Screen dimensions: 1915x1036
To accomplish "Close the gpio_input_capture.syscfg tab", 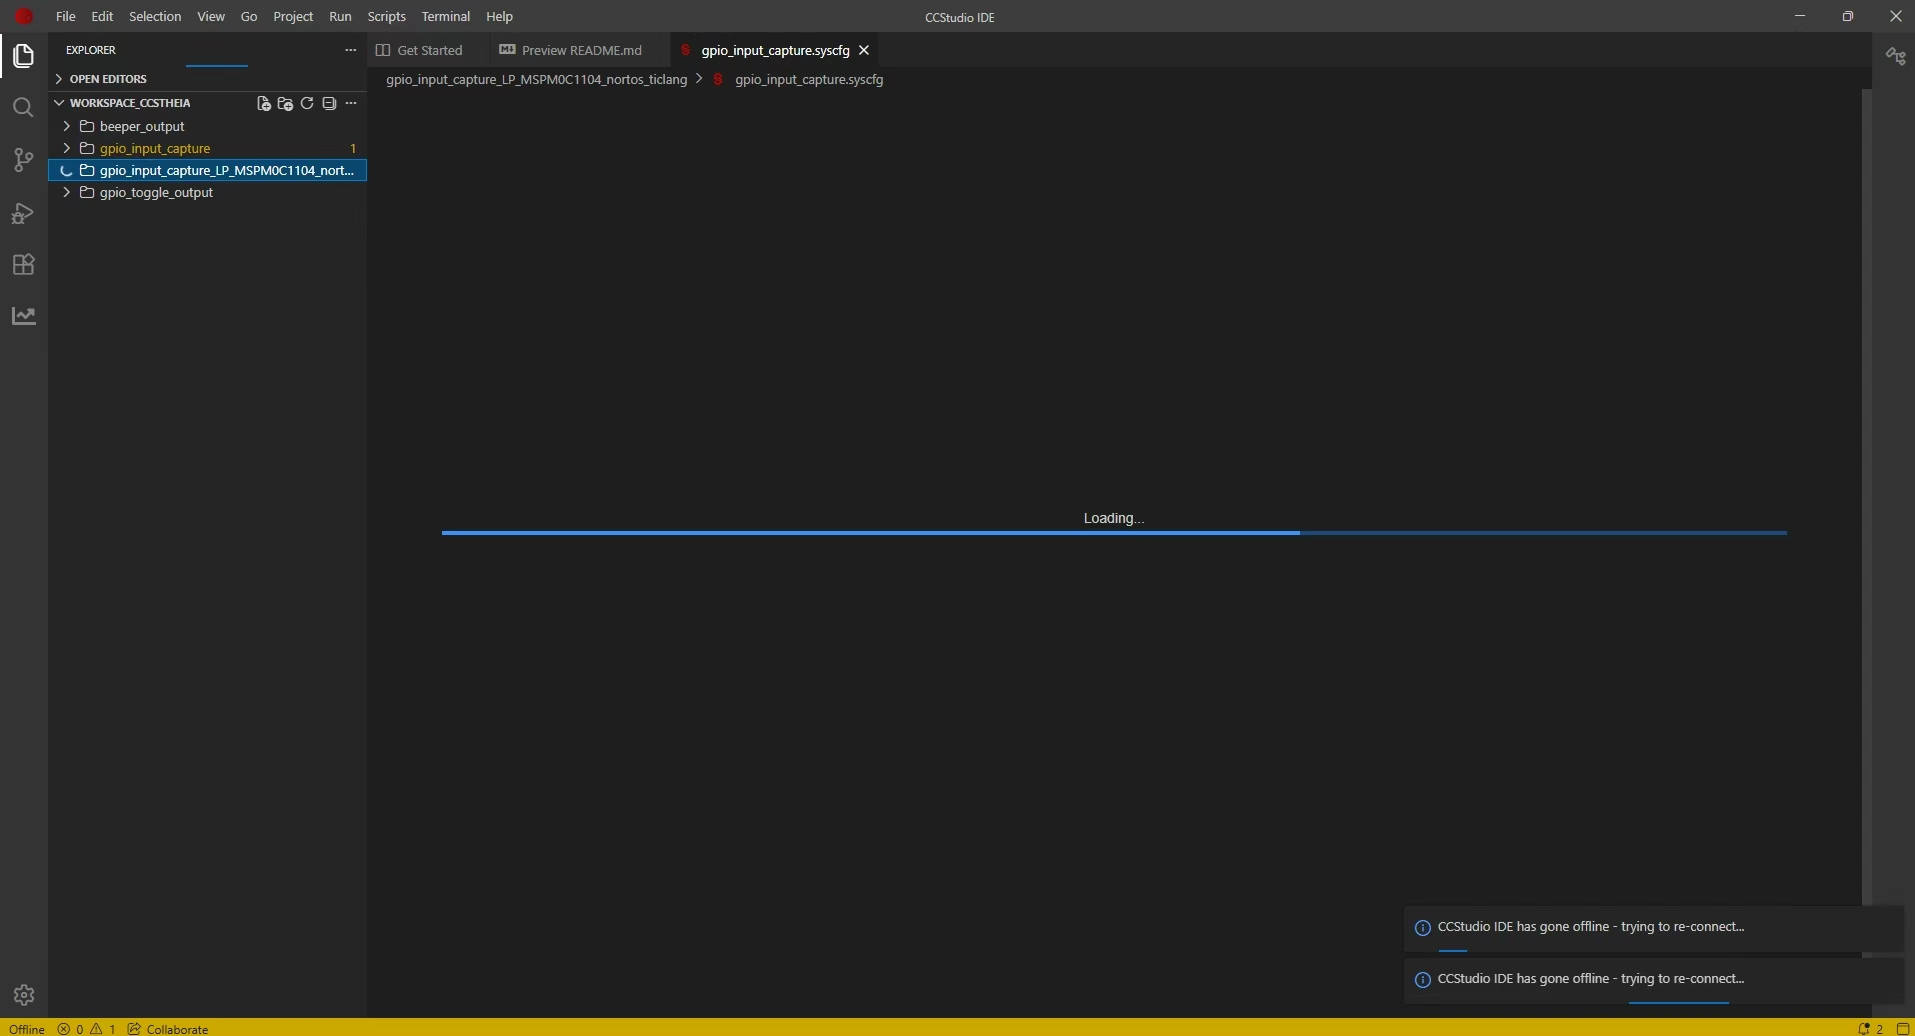I will [864, 50].
